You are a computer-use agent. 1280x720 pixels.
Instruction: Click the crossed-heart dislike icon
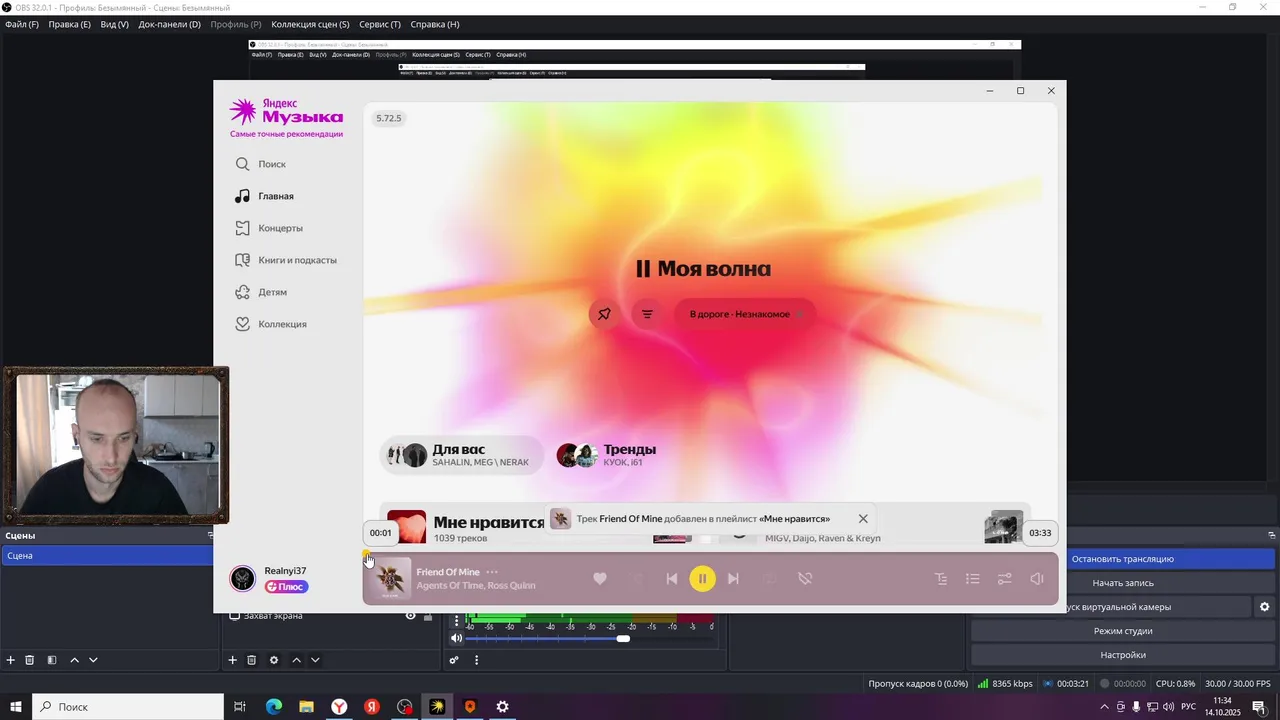[805, 579]
